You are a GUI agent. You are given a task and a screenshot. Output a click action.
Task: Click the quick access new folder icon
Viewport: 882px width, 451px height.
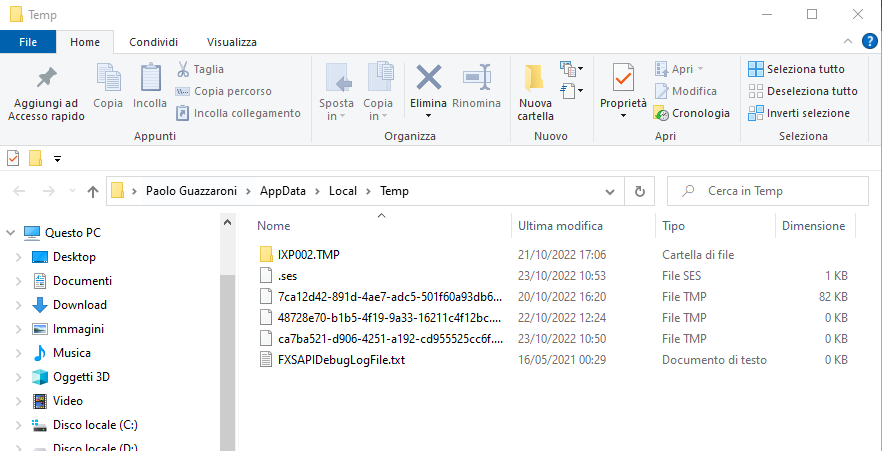35,159
